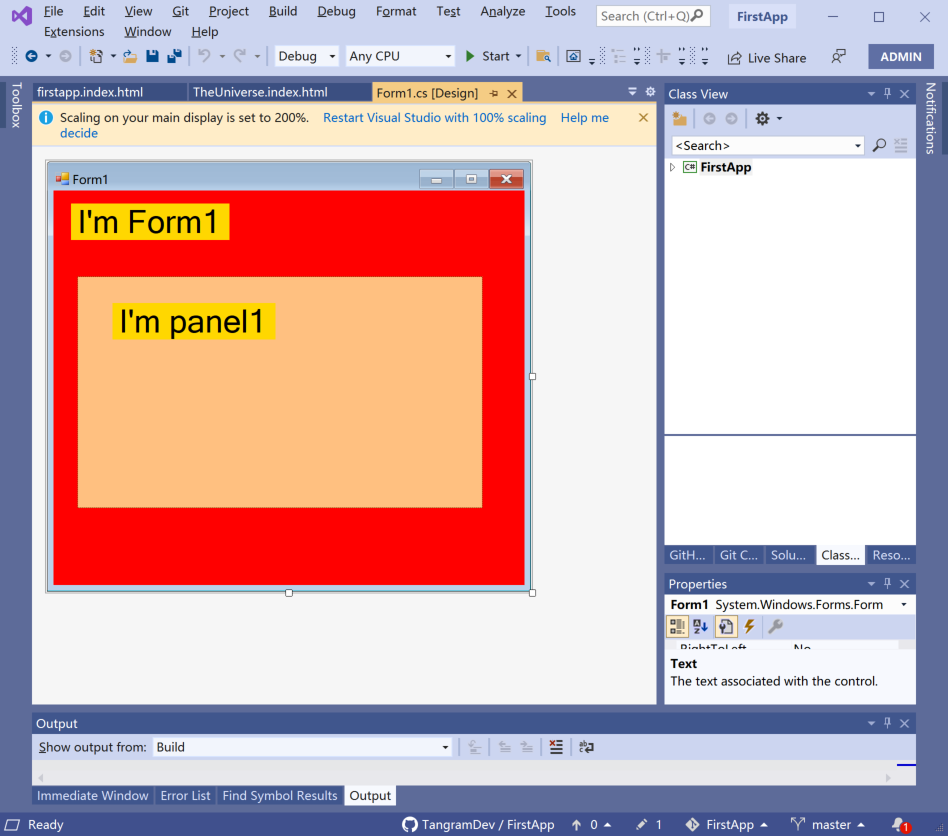
Task: Open the Git menu
Action: click(x=180, y=11)
